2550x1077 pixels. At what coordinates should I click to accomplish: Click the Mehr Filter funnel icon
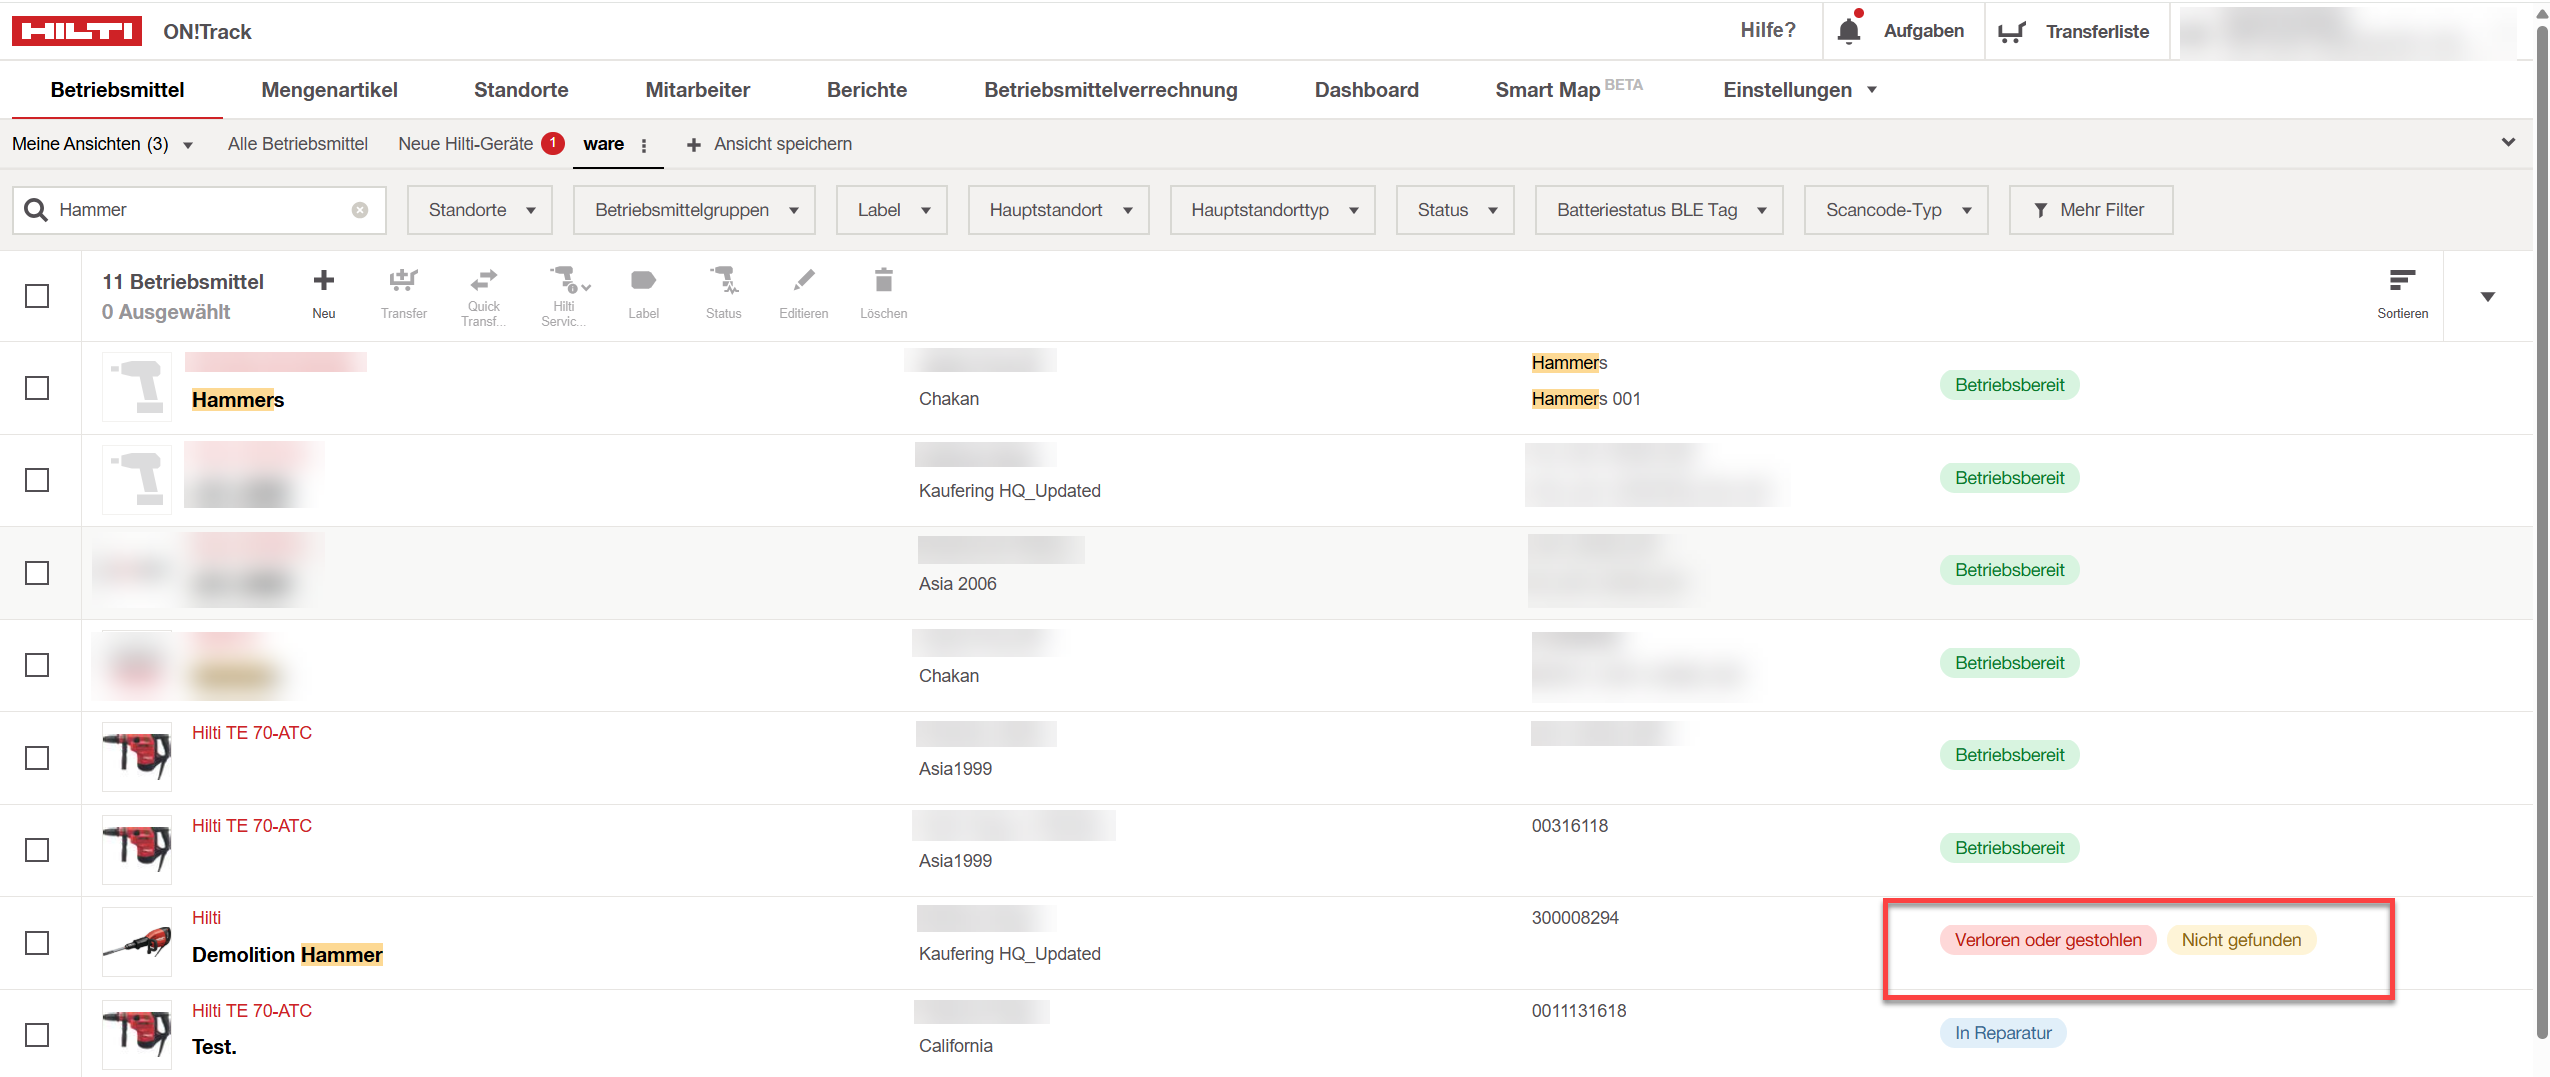2041,210
